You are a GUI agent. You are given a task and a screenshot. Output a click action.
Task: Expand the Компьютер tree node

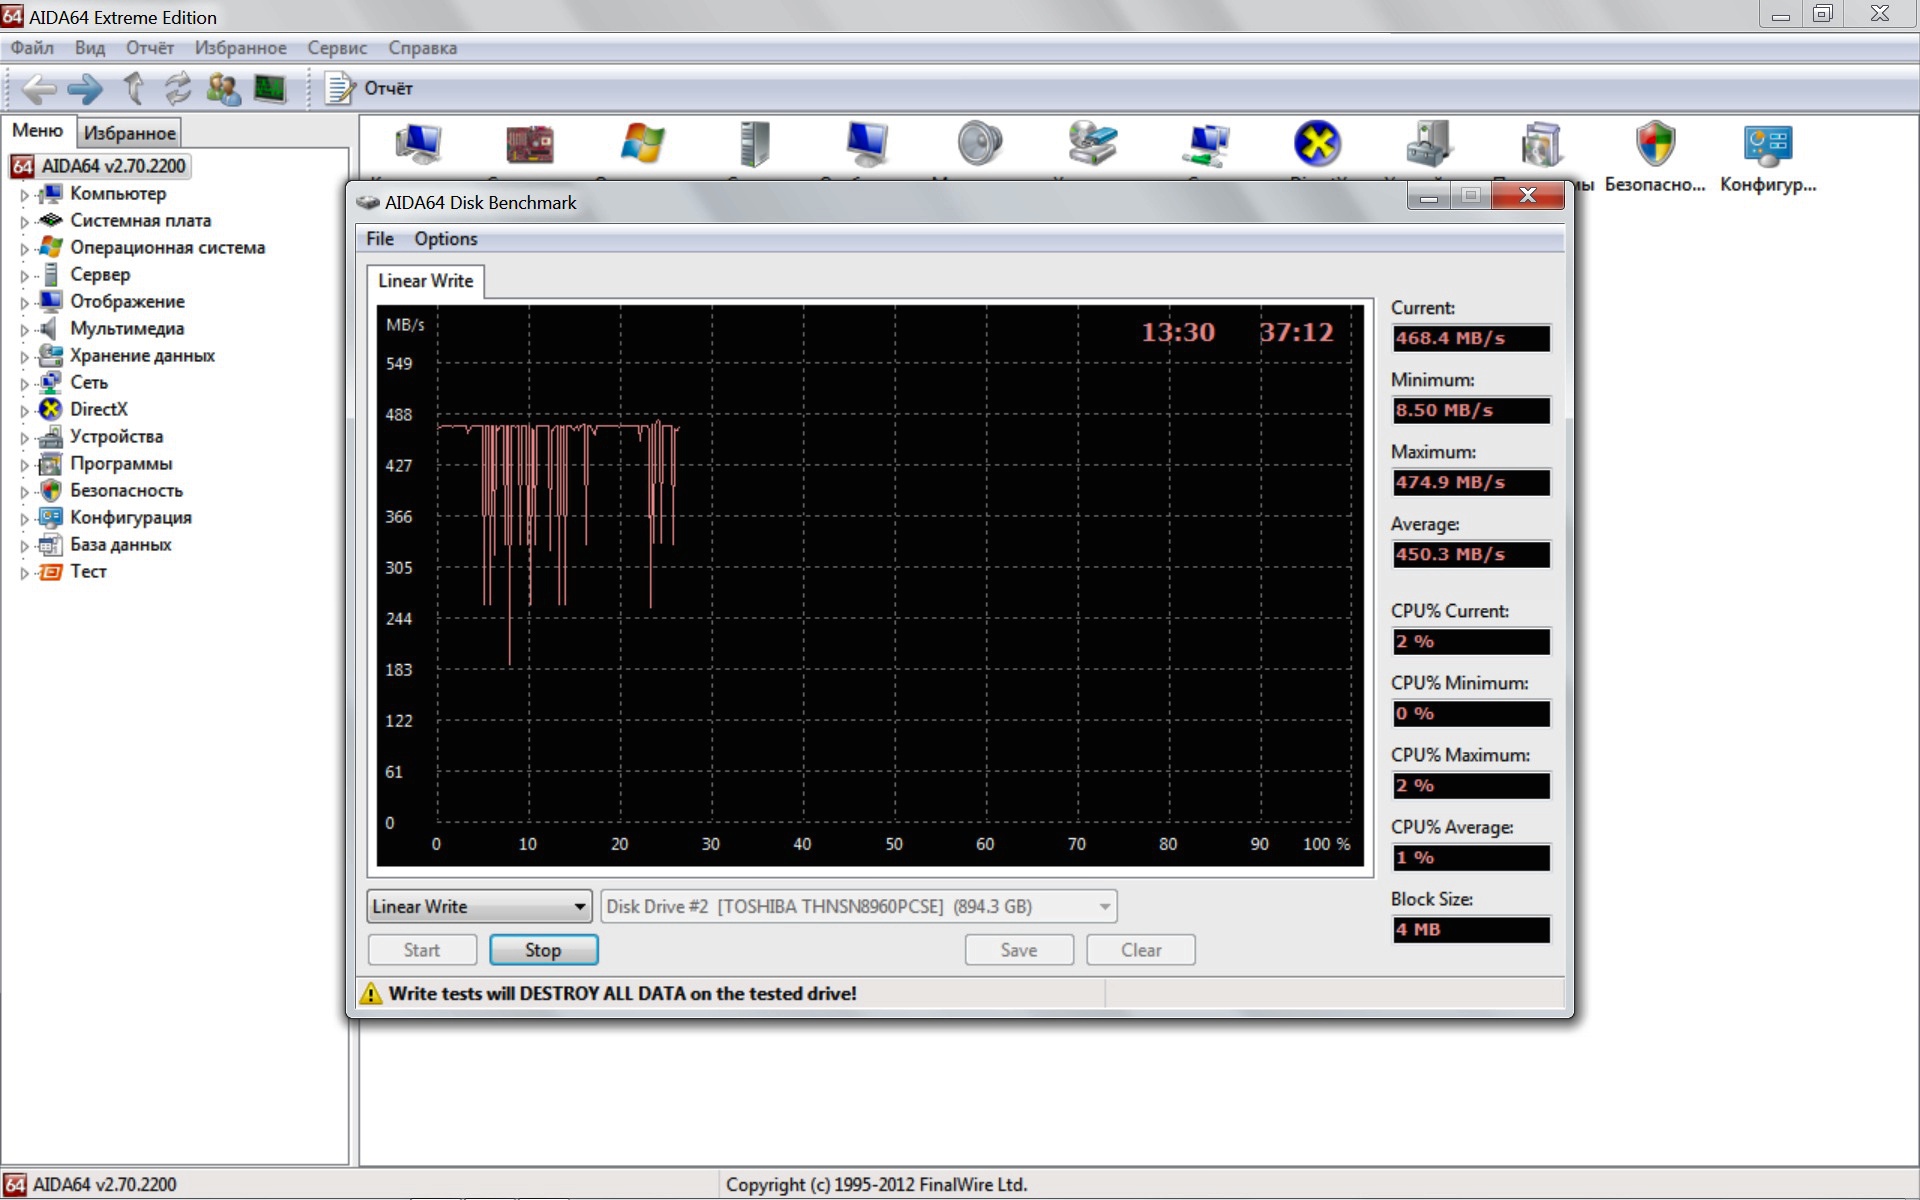(24, 195)
